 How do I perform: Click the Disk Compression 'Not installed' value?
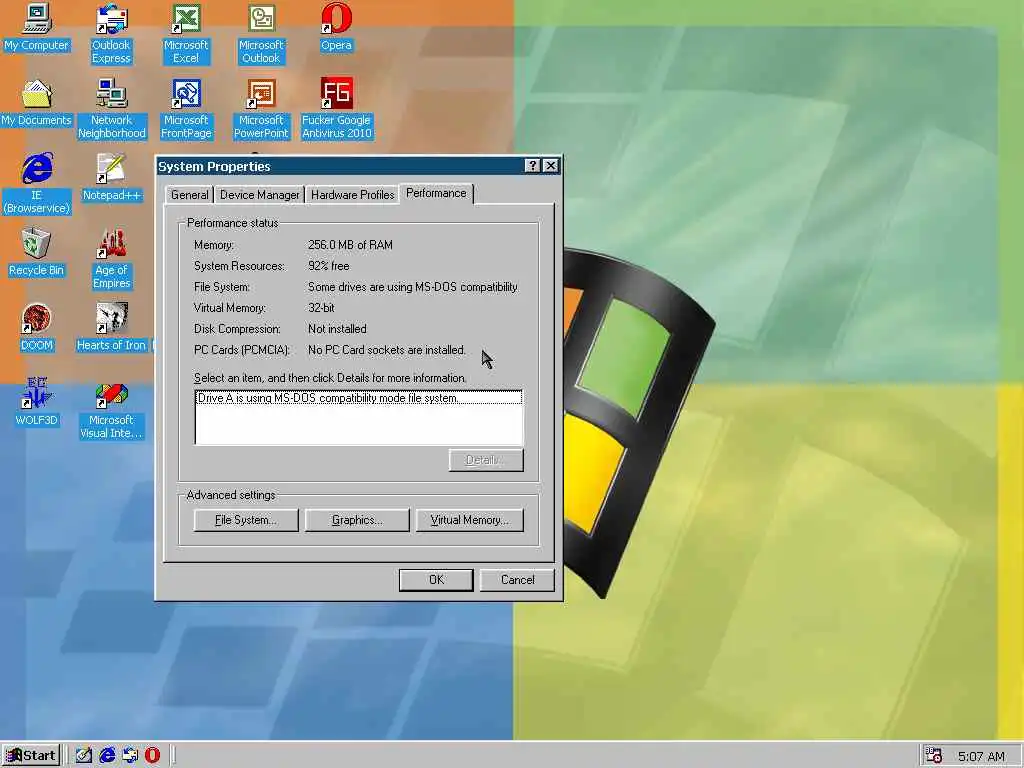[x=337, y=329]
